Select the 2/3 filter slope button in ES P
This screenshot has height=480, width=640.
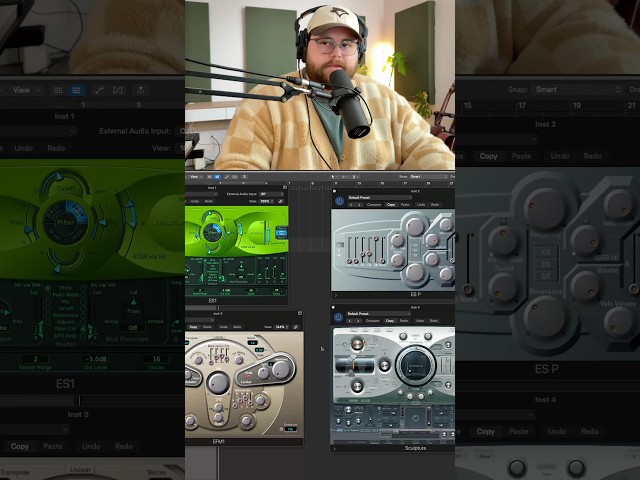415,250
